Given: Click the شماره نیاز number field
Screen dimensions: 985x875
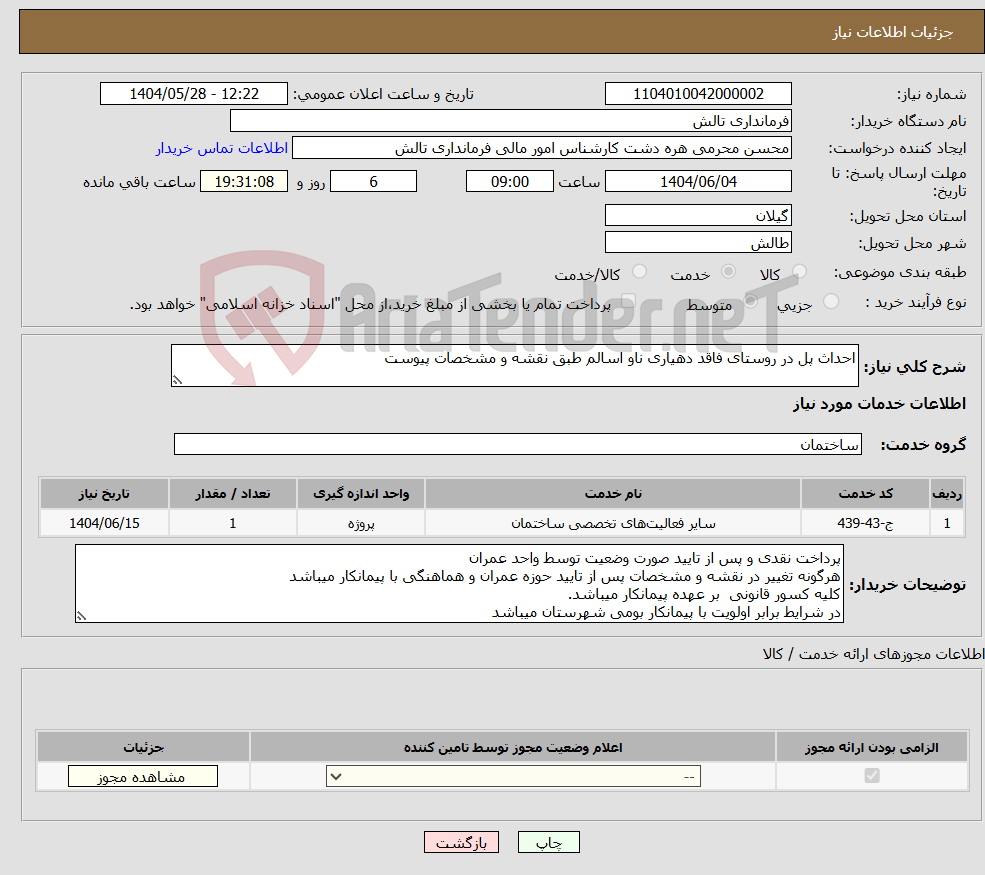Looking at the screenshot, I should [698, 94].
